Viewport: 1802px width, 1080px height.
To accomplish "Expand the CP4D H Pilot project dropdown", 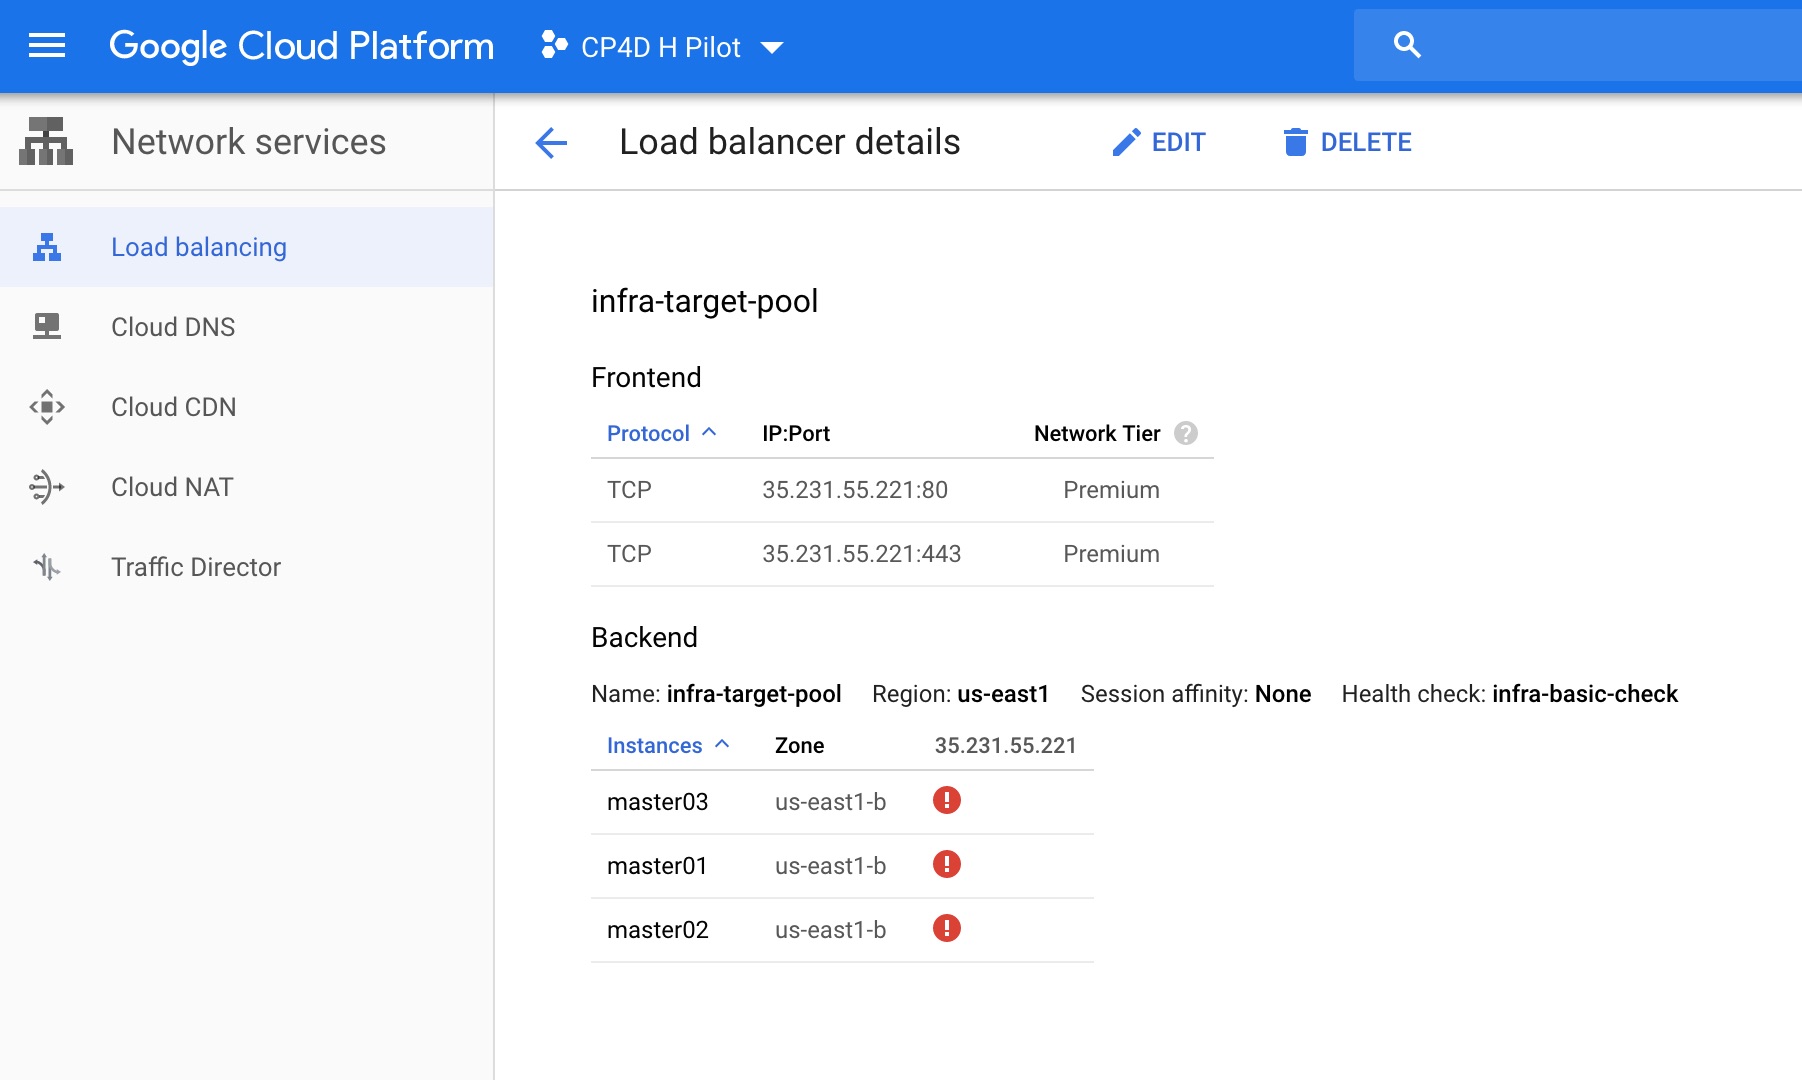I will tap(771, 47).
